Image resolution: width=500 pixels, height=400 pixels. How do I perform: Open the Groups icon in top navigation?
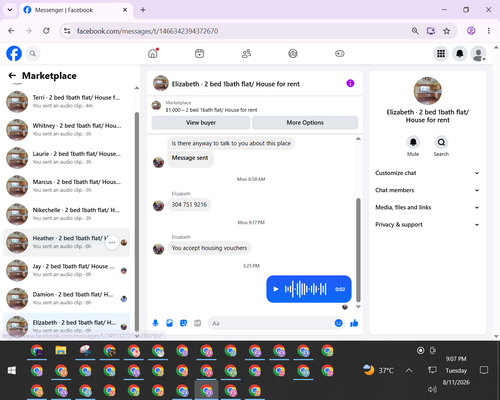tap(293, 53)
